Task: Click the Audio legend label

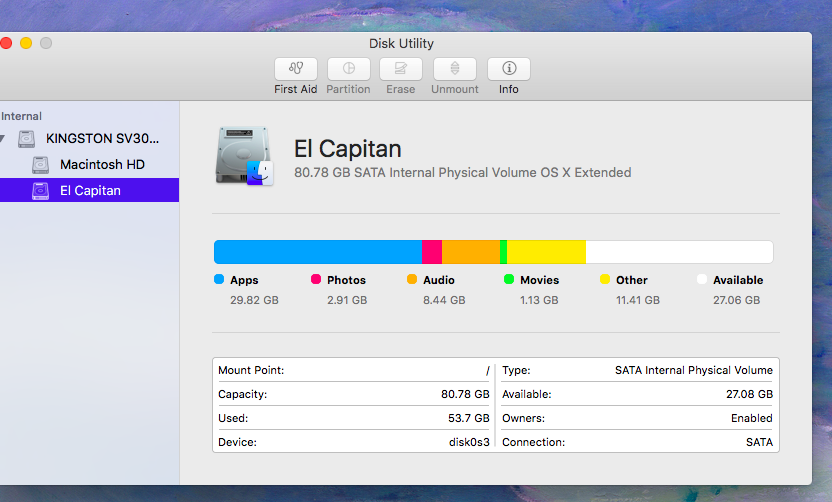Action: click(439, 280)
